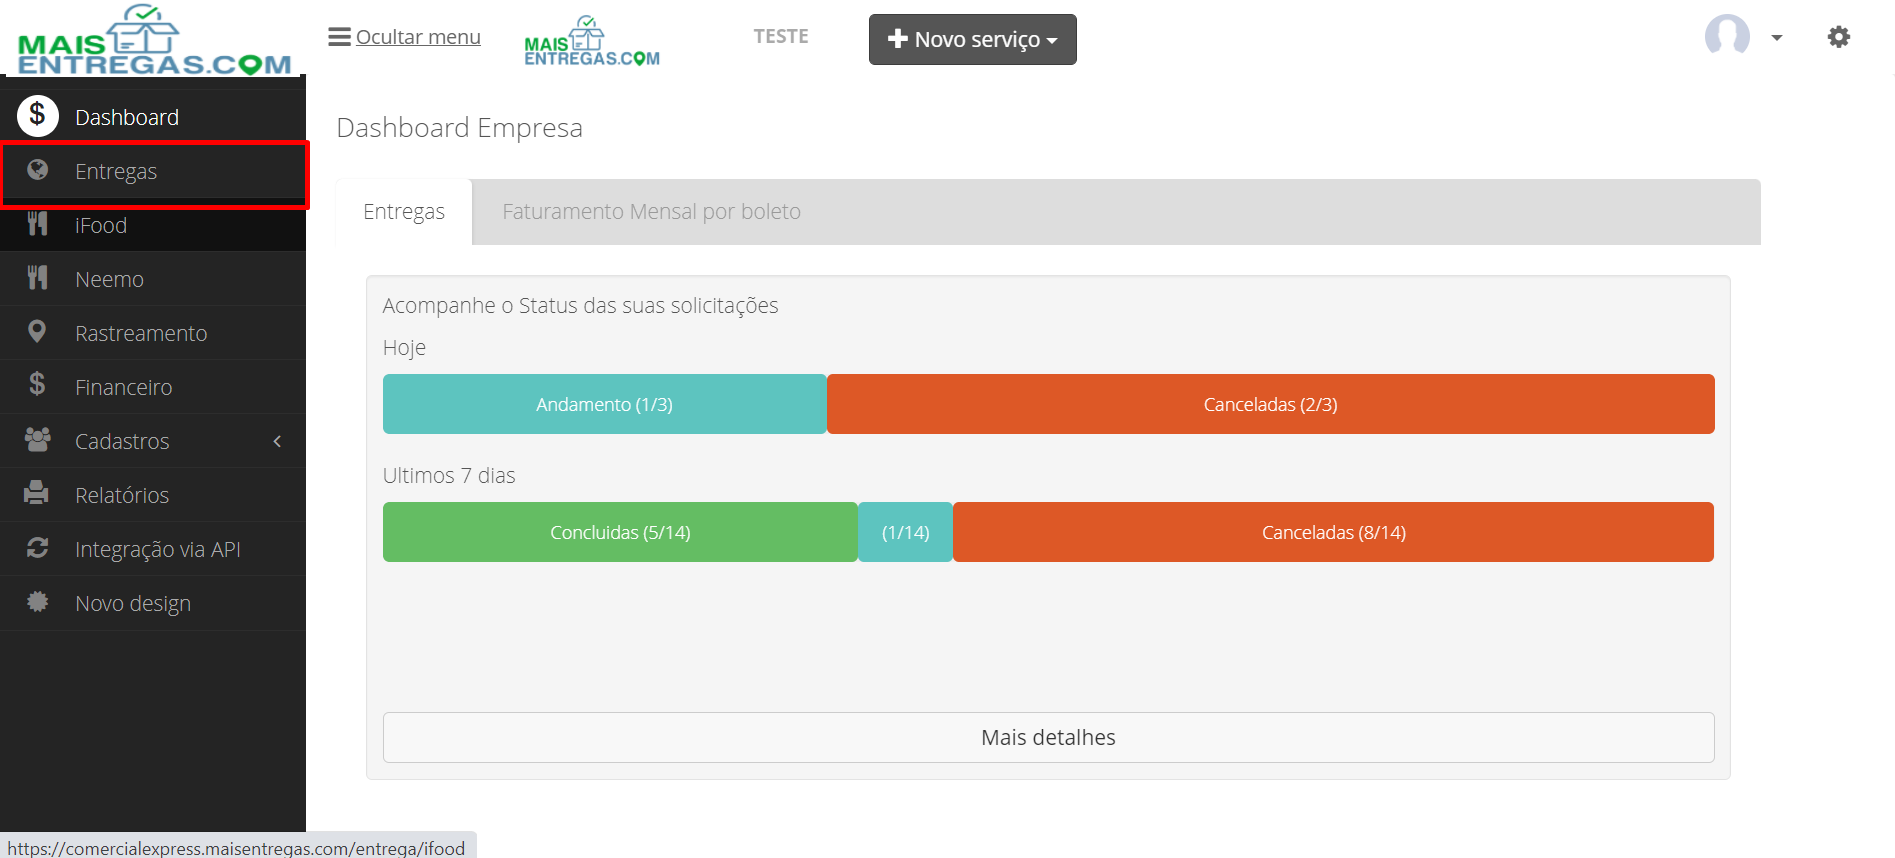Open the user account dropdown arrow
1895x858 pixels.
(1777, 38)
